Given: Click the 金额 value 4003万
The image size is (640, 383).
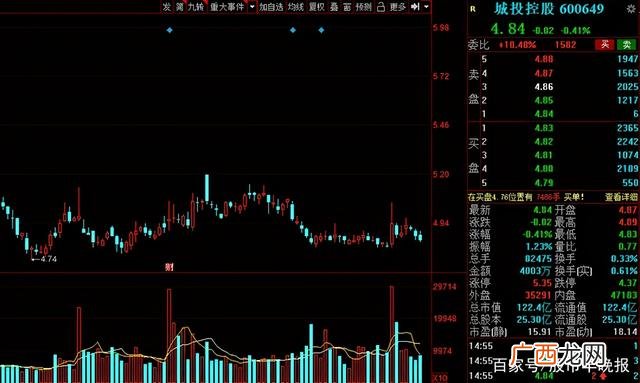Looking at the screenshot, I should [x=536, y=271].
